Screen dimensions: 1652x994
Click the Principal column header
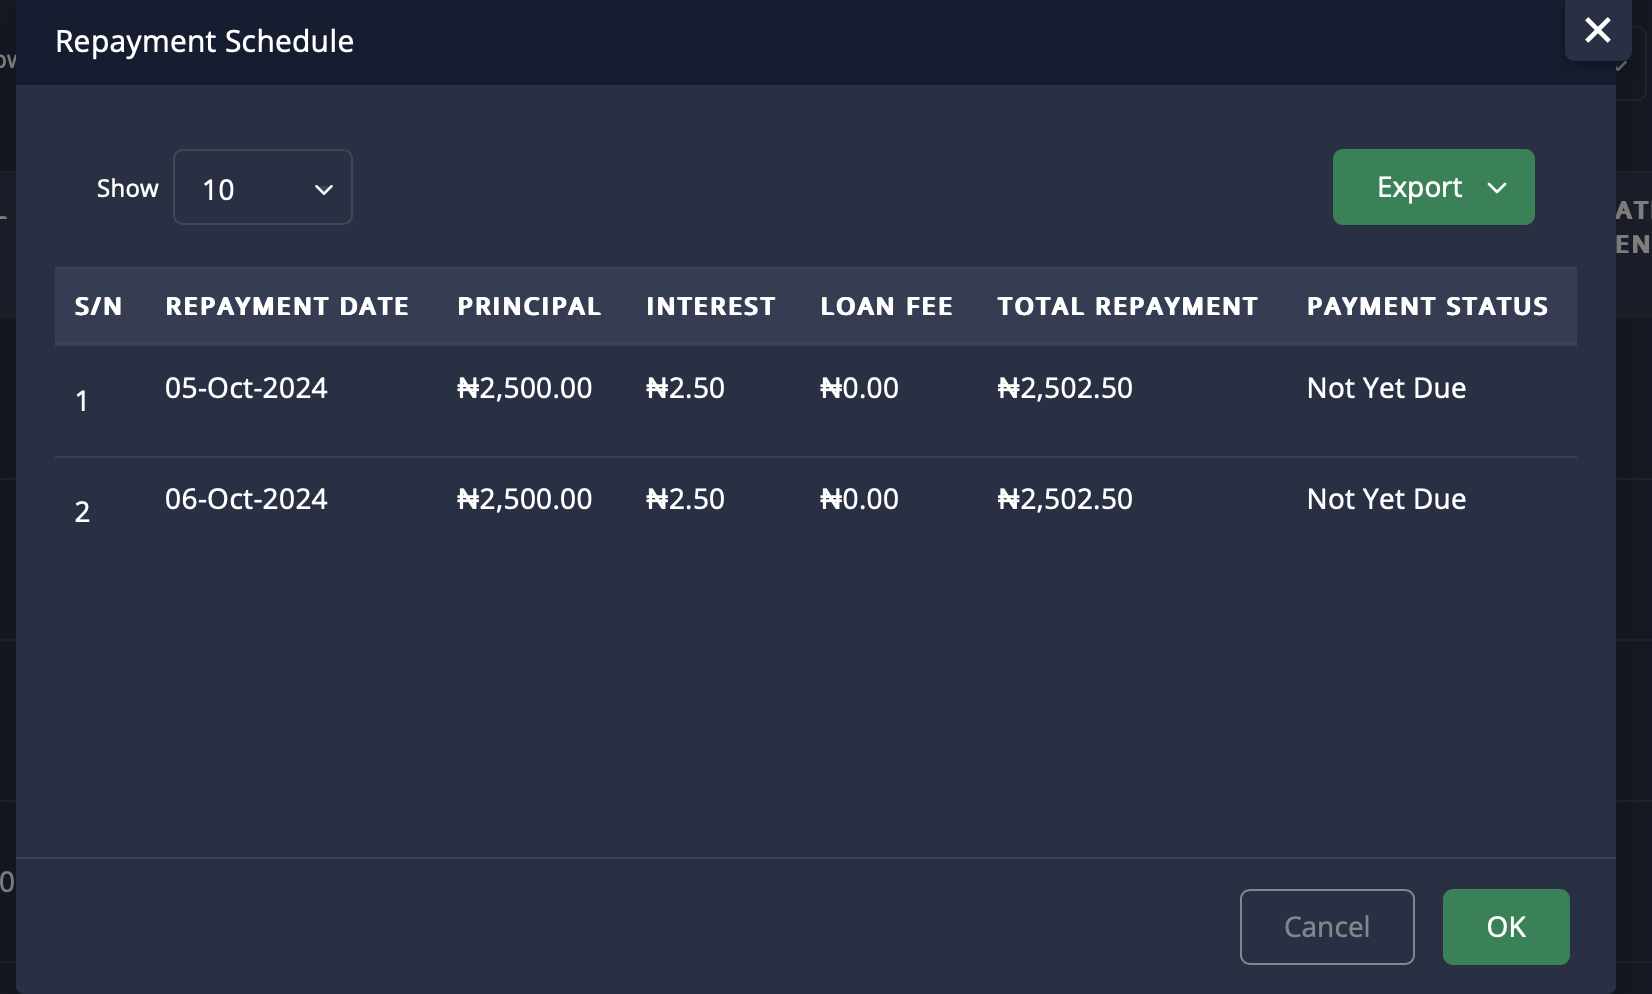(529, 306)
